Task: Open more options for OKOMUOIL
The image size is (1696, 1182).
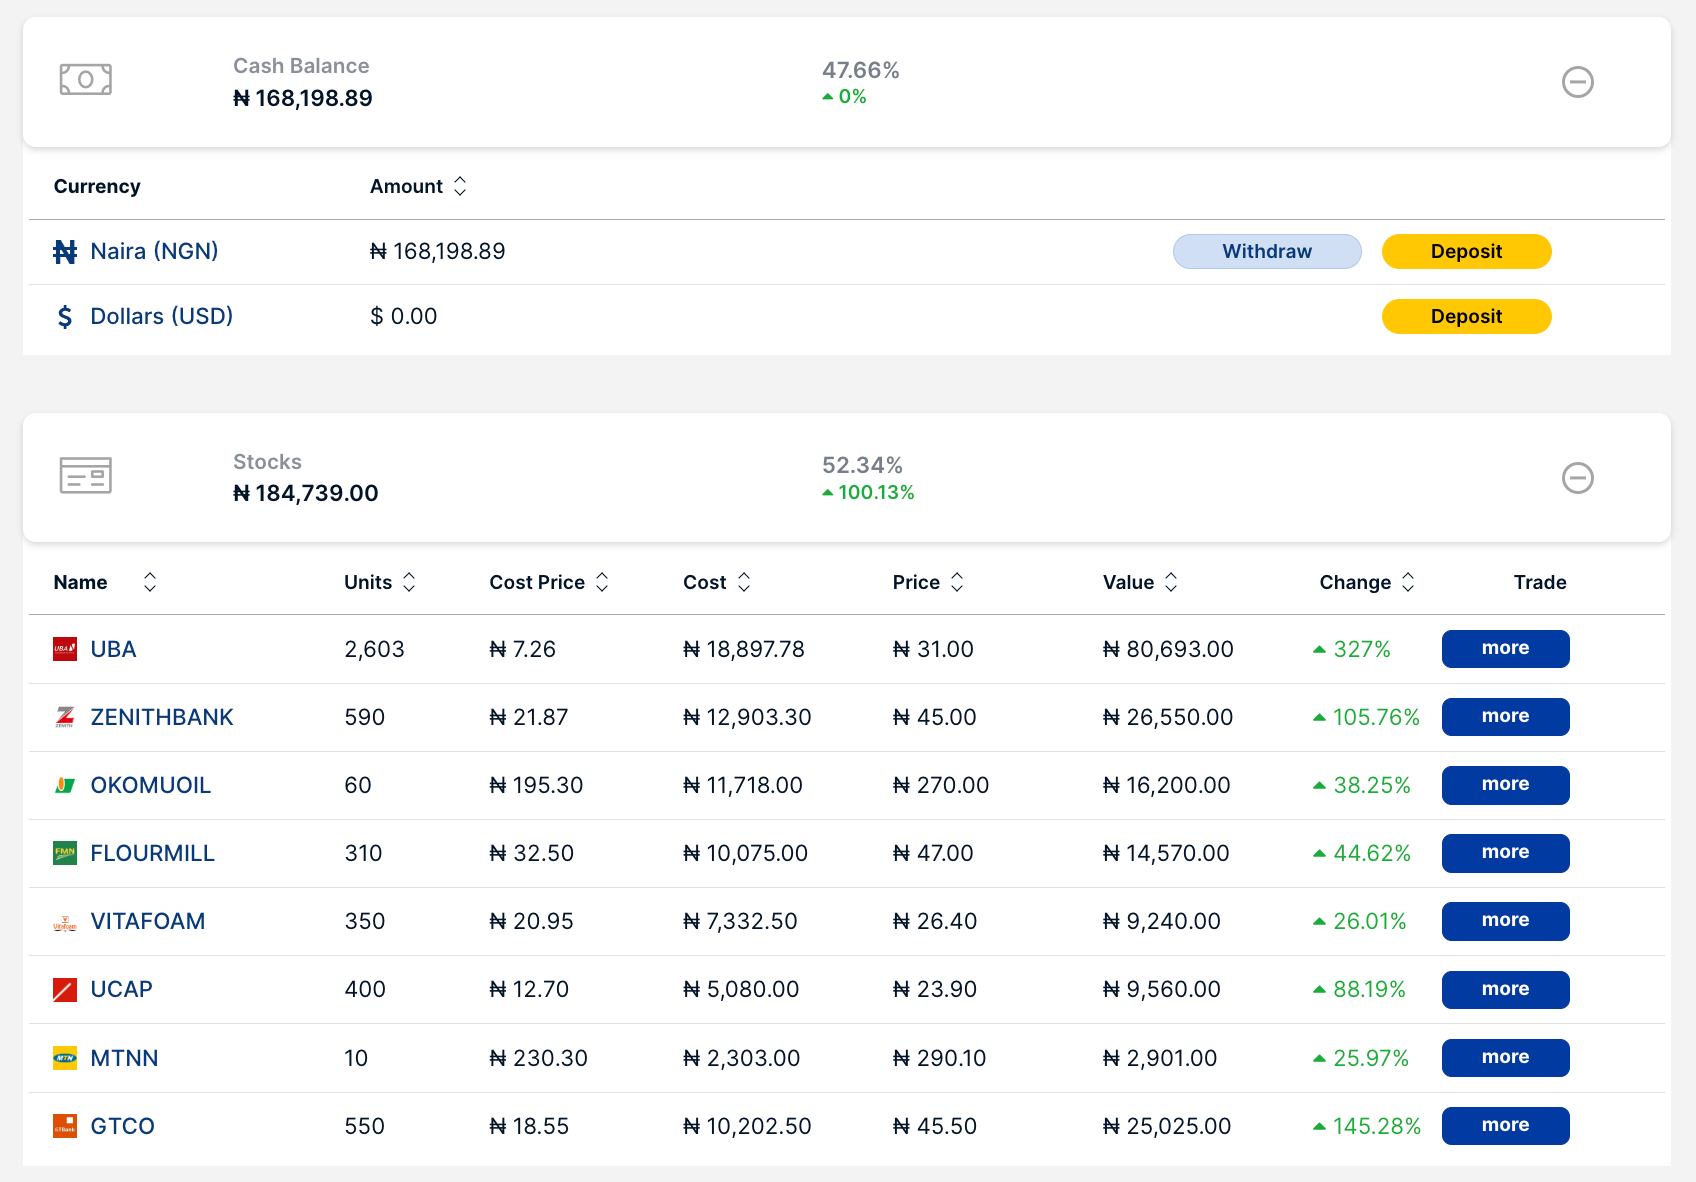Action: coord(1505,784)
